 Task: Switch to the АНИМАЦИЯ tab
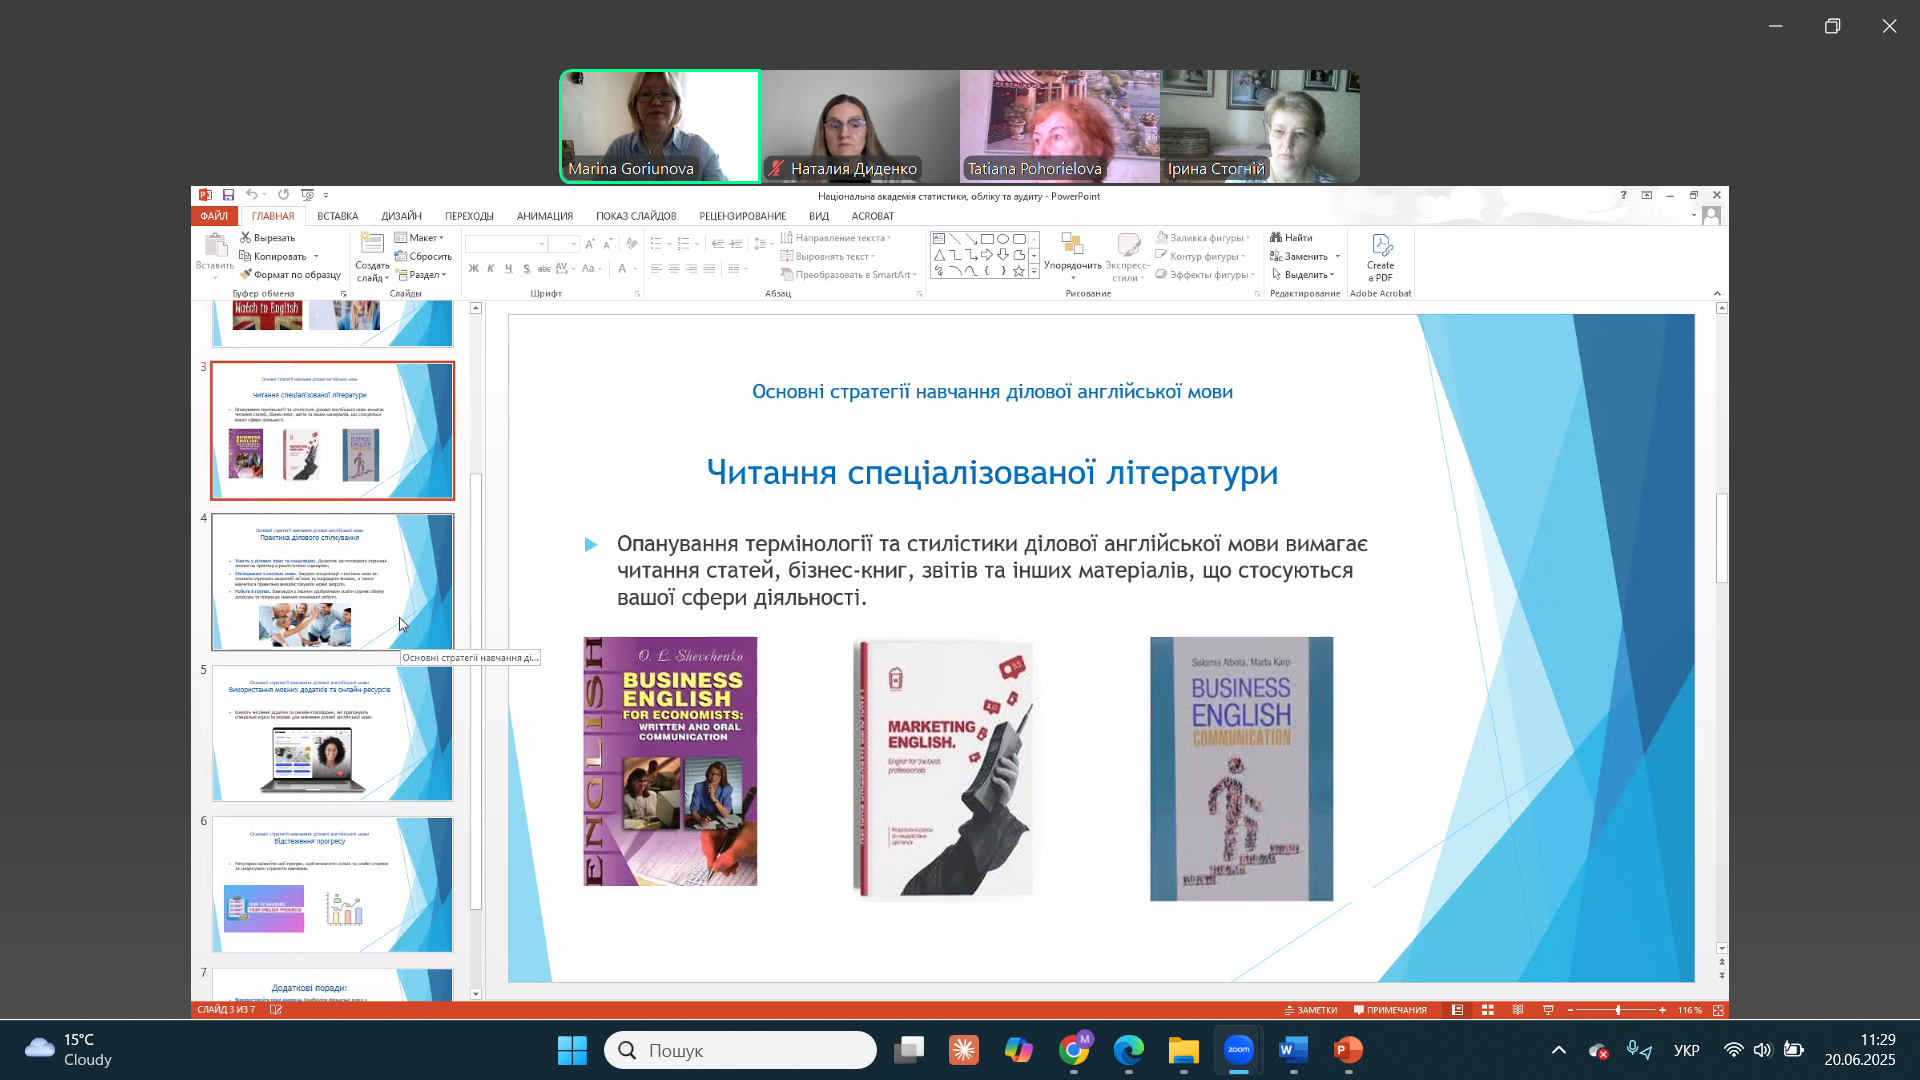tap(544, 216)
